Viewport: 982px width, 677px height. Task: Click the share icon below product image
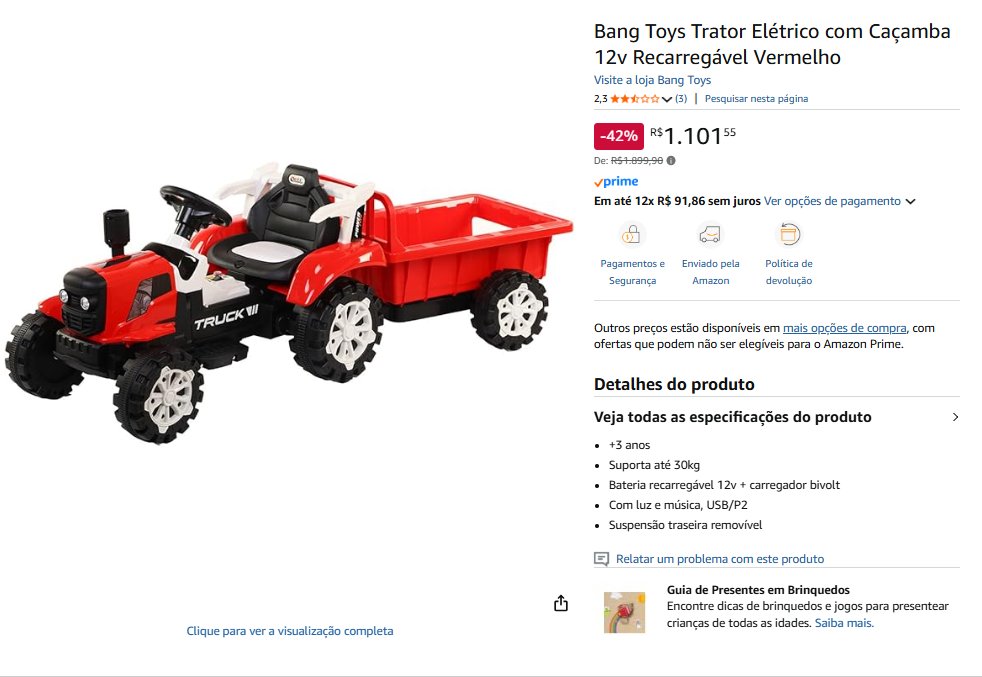(561, 603)
